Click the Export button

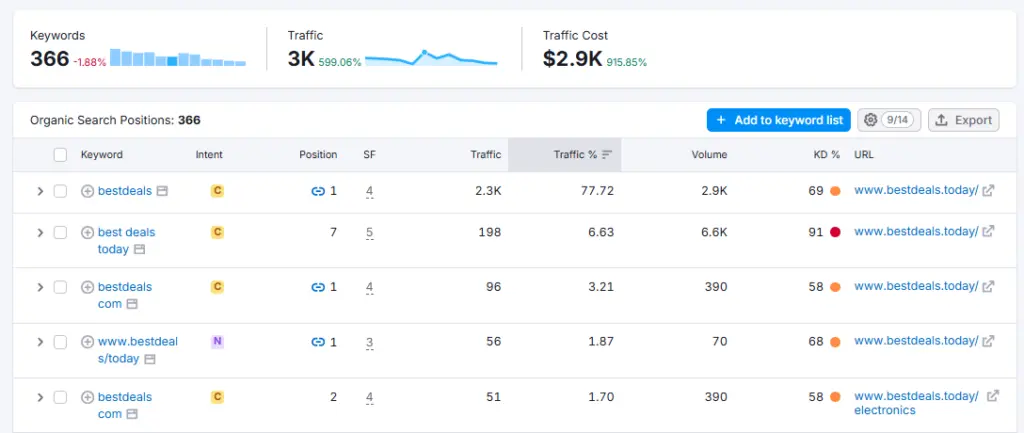point(963,120)
